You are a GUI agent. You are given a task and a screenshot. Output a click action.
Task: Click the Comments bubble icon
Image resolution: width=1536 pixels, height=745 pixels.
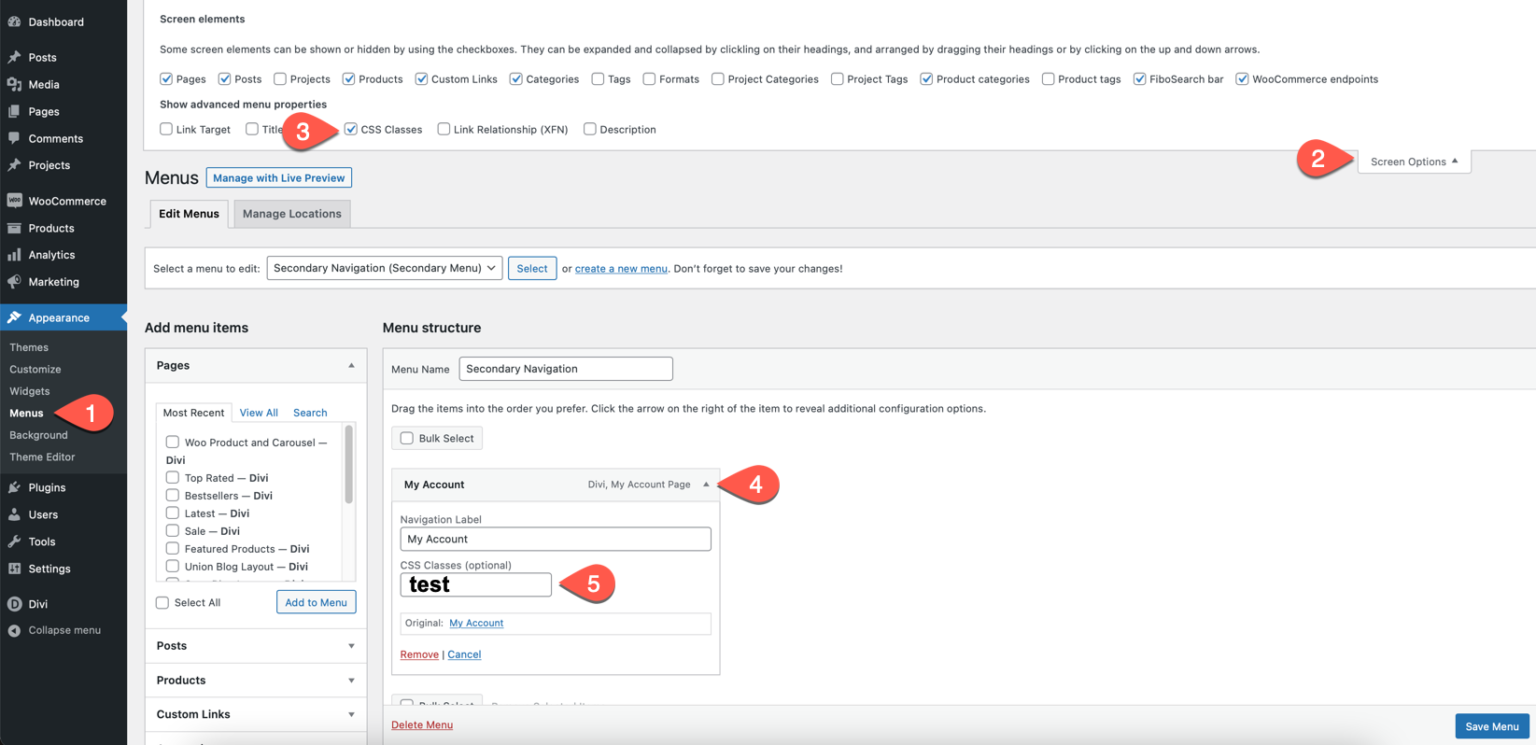point(14,139)
